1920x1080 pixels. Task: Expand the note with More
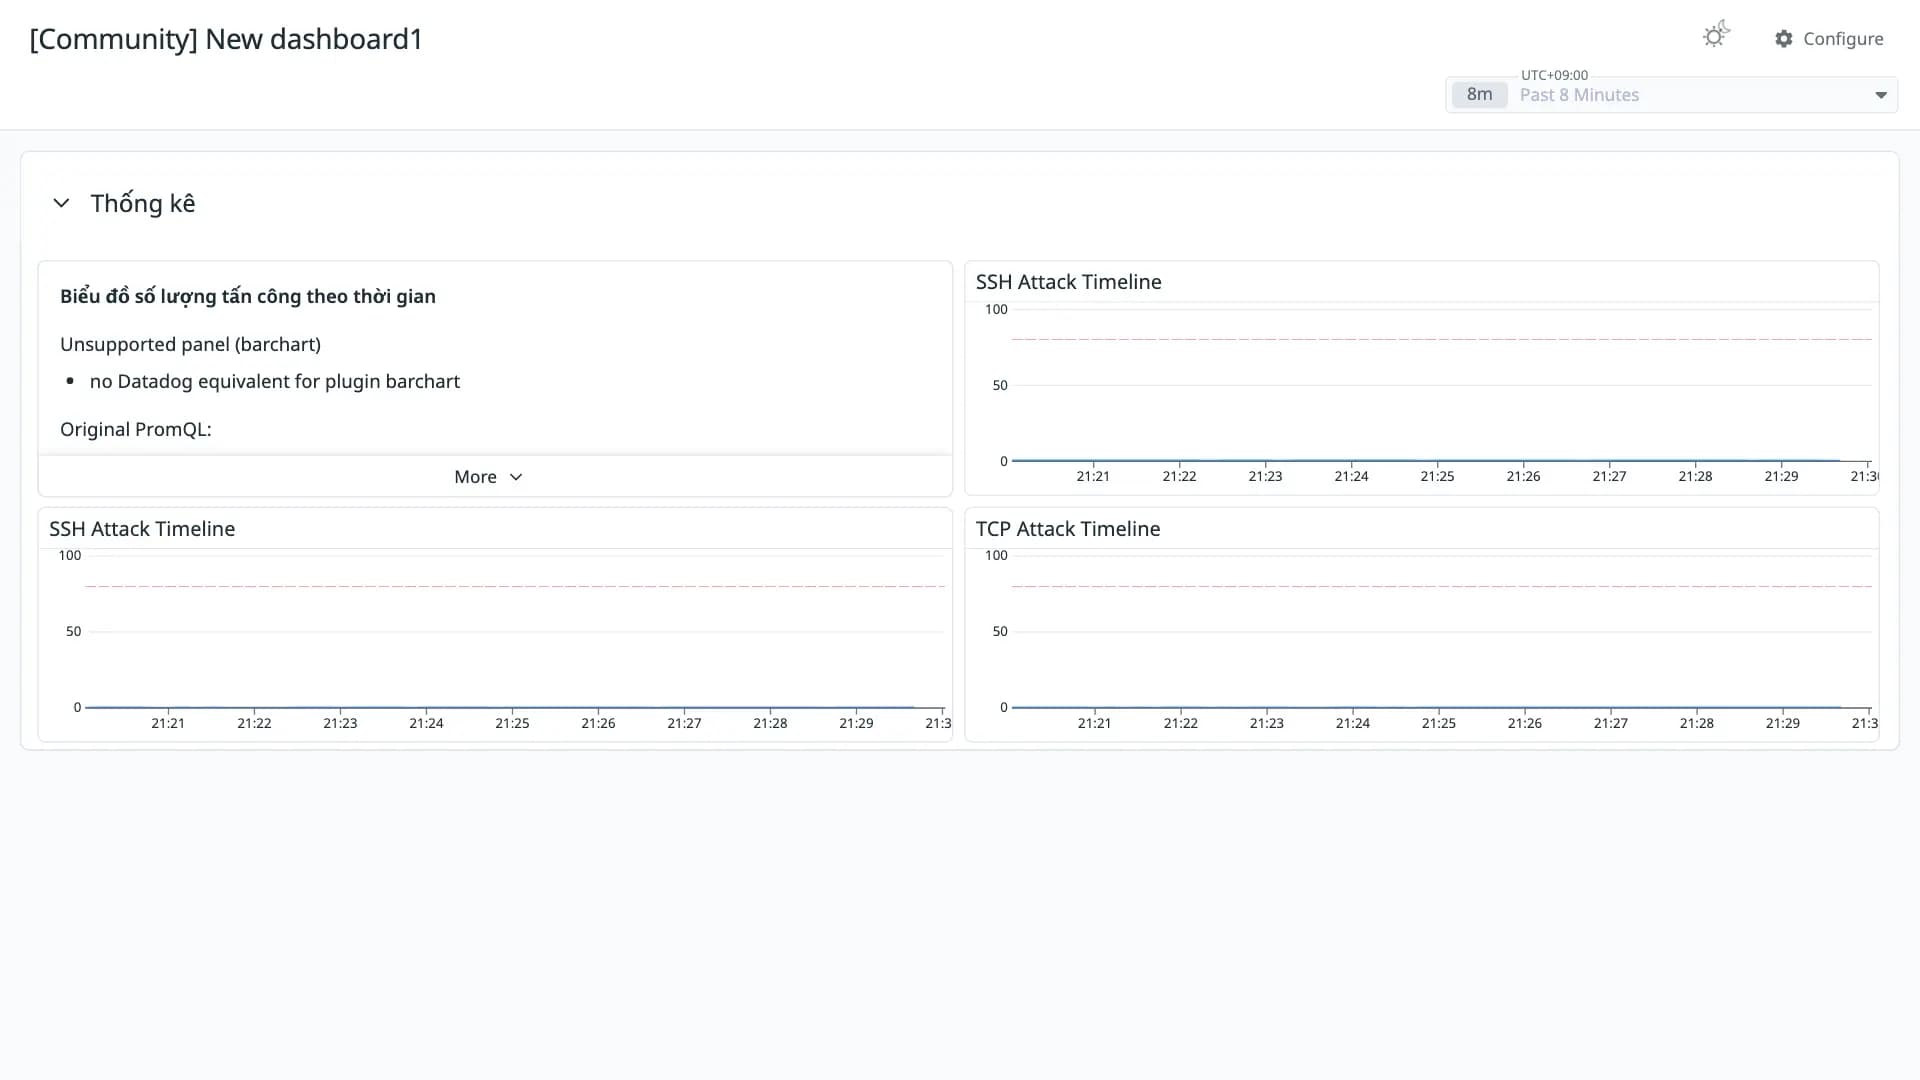point(488,477)
